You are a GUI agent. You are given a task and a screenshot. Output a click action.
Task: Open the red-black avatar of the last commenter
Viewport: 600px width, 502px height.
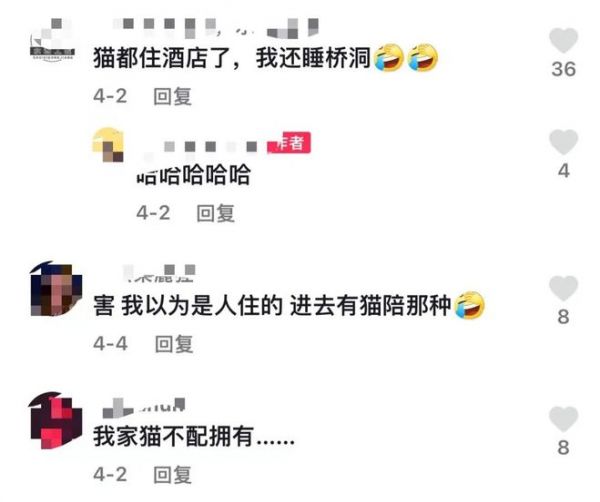click(56, 420)
